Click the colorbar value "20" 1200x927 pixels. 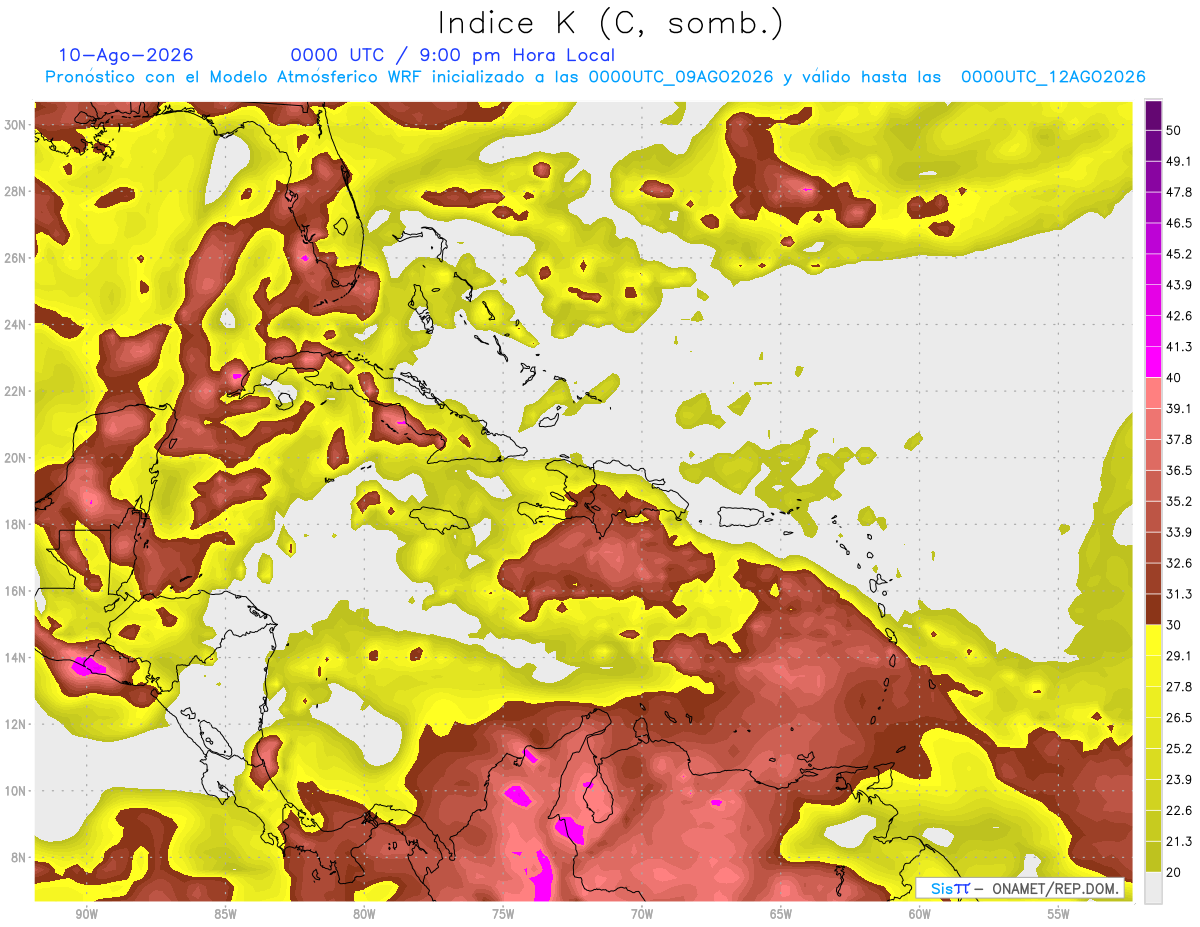(1174, 873)
